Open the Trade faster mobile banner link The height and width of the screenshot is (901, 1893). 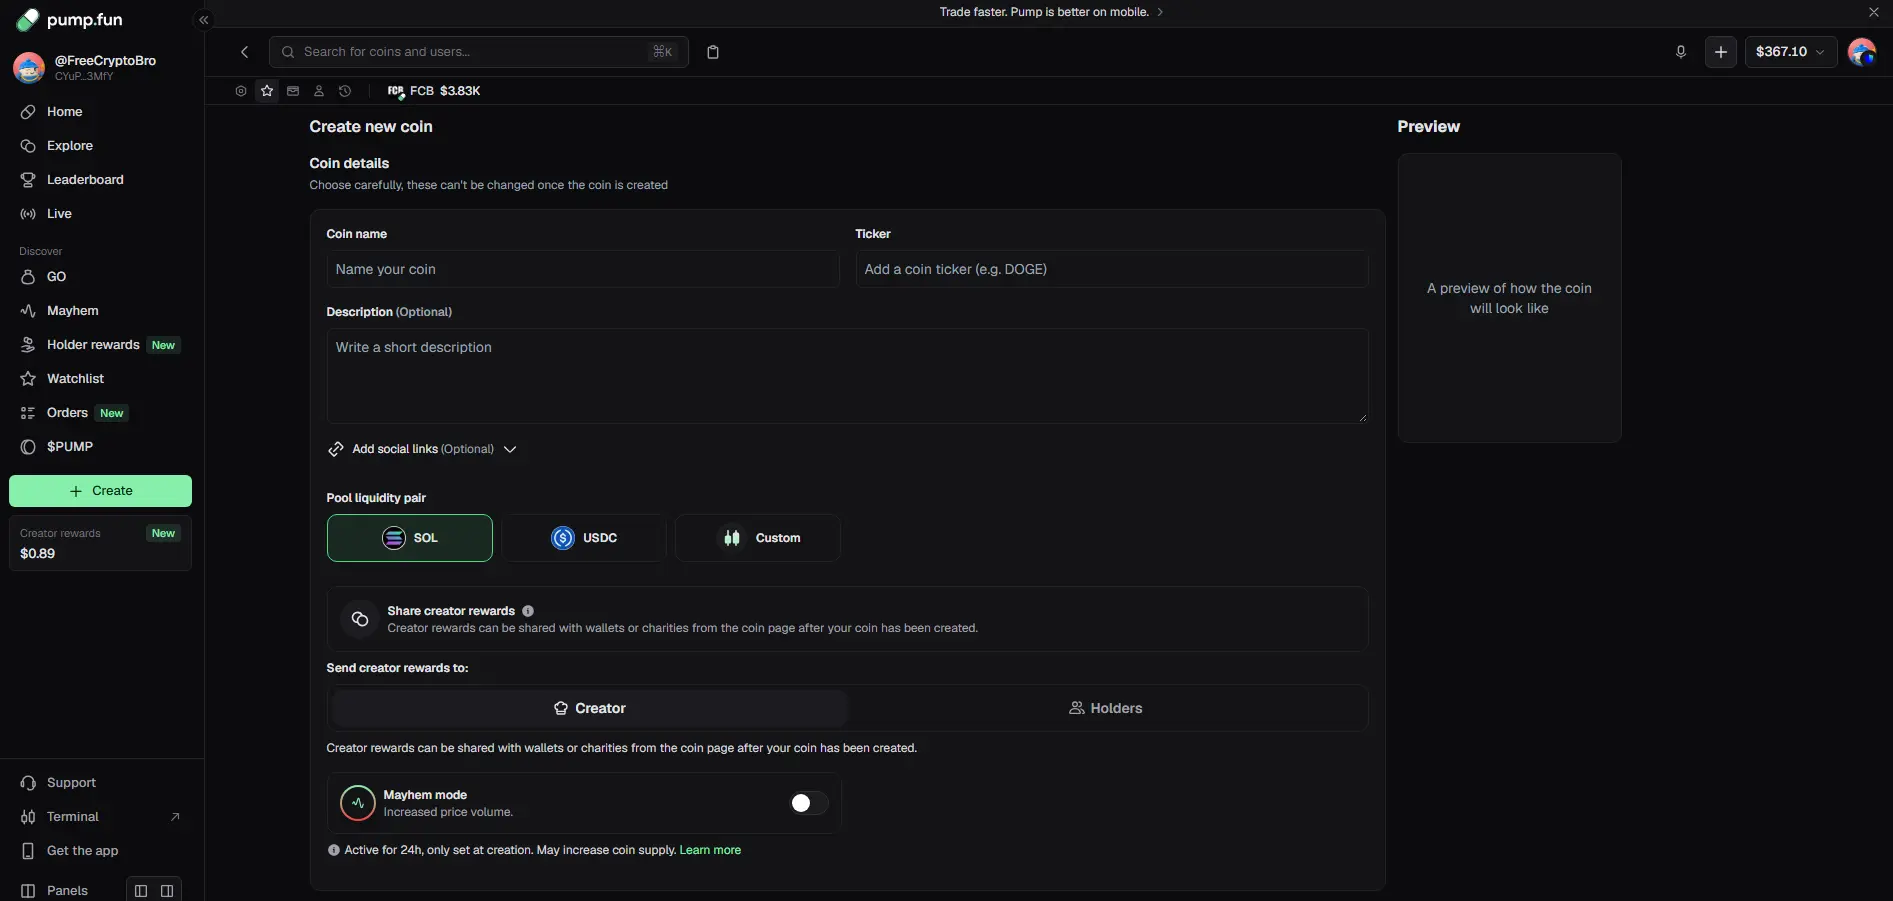point(1052,12)
